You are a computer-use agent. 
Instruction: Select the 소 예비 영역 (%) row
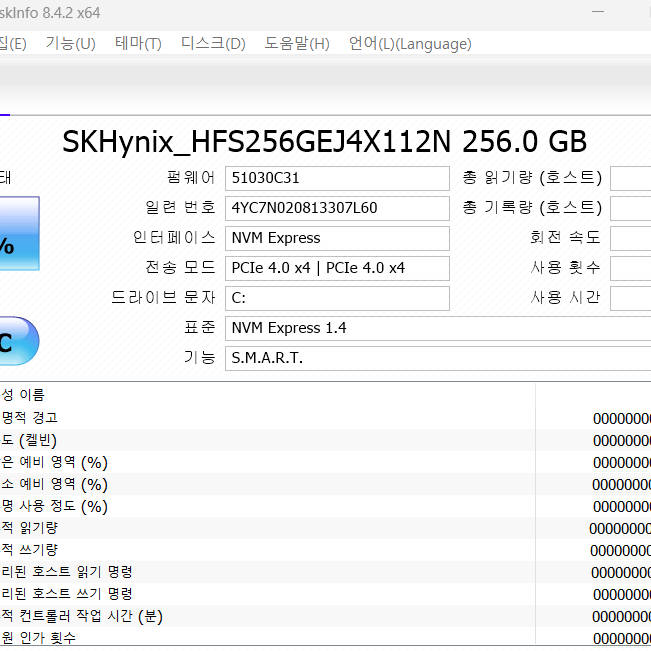coord(326,484)
